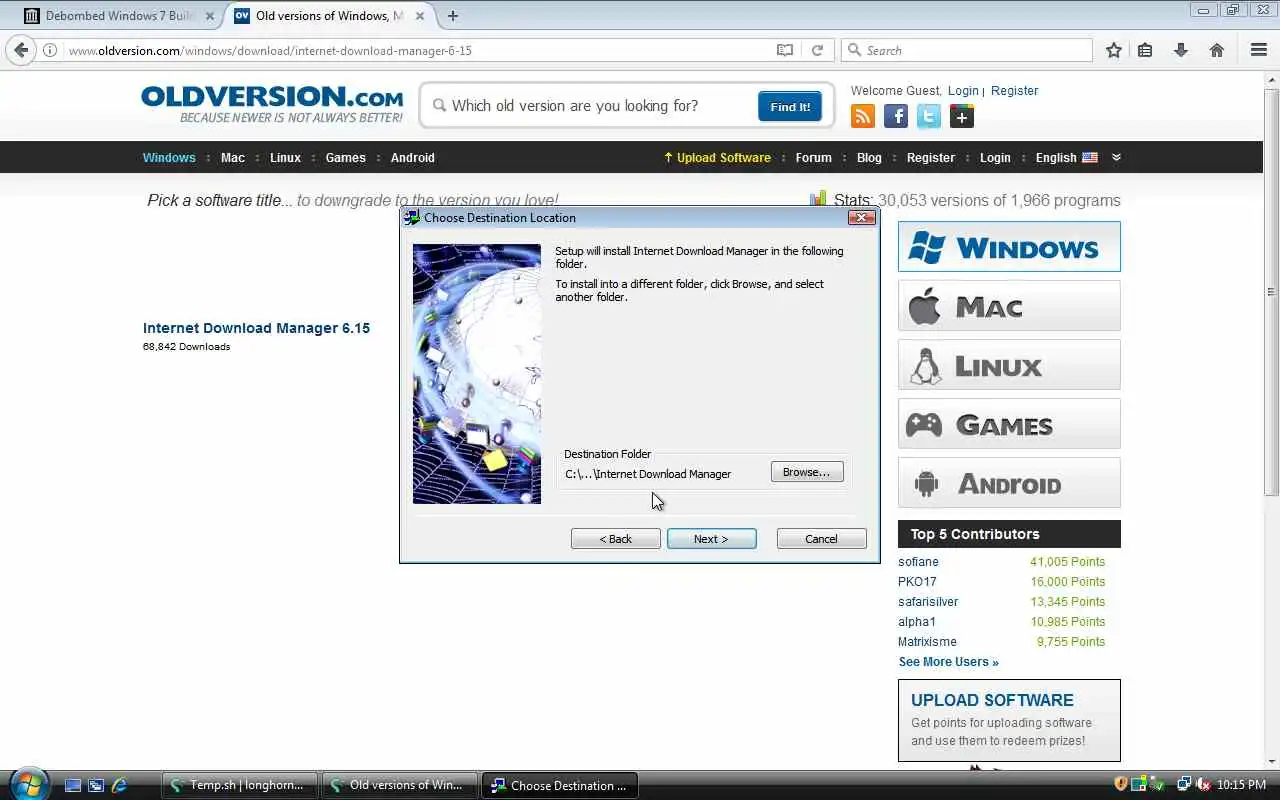Show site information icon in address bar

(x=49, y=50)
